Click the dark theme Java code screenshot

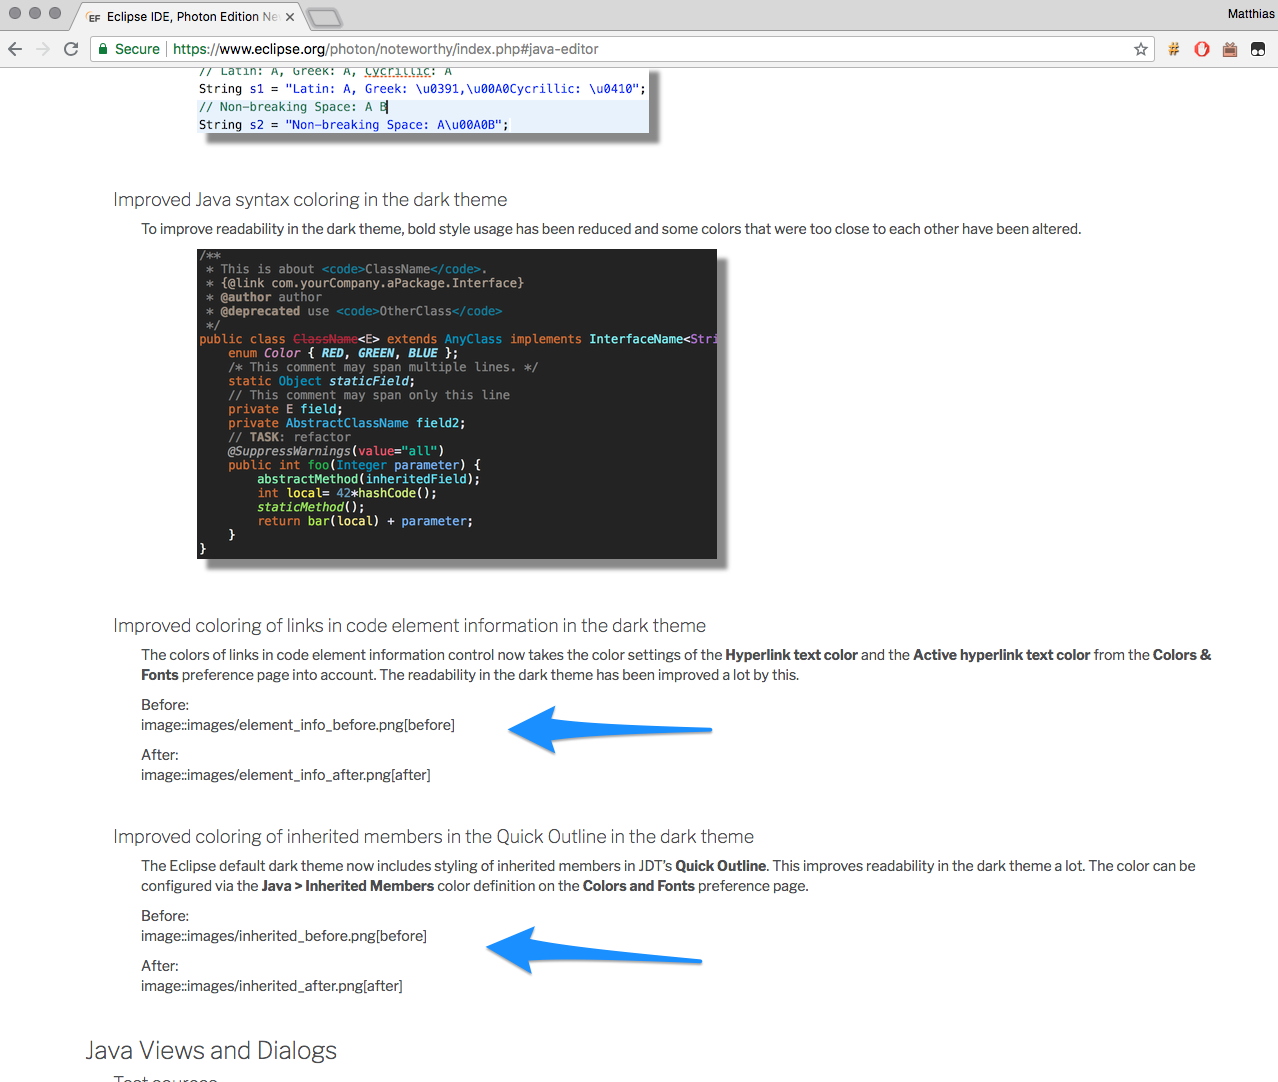pos(457,404)
